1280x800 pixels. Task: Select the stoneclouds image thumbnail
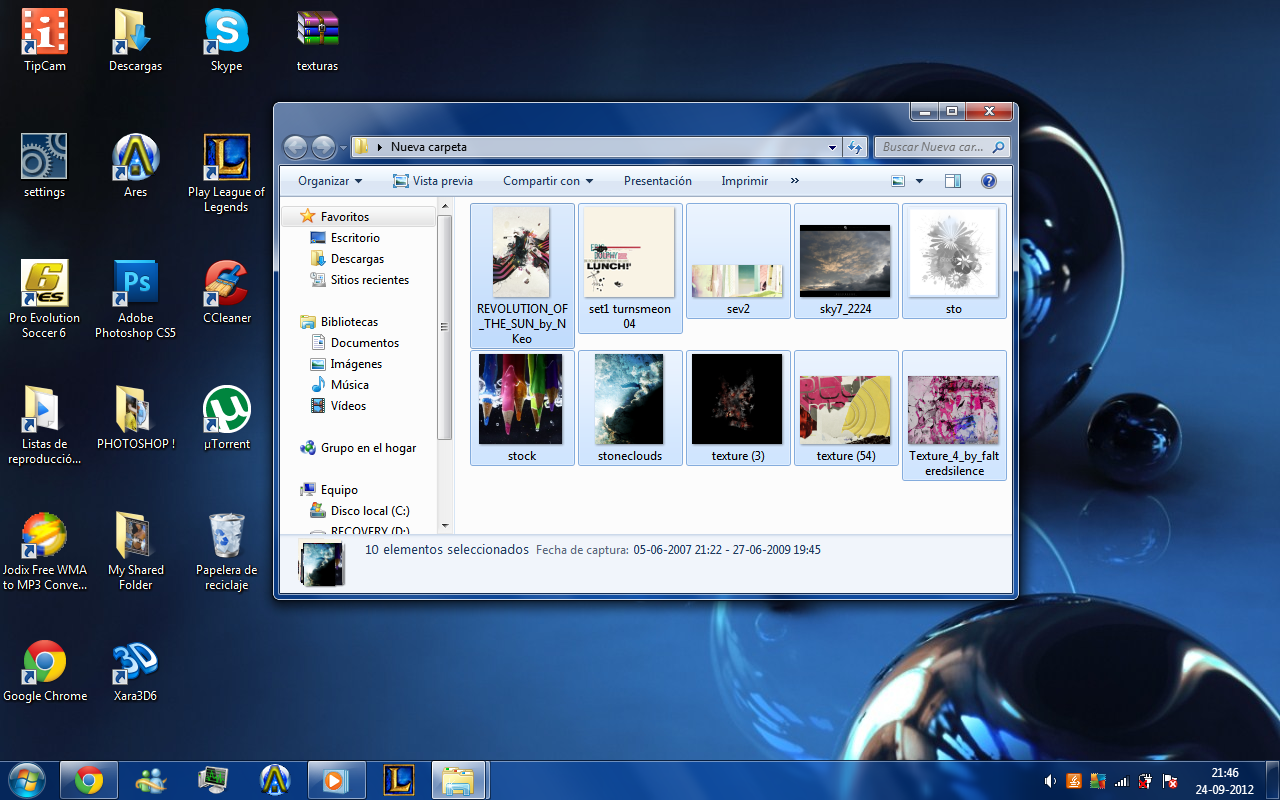click(x=630, y=408)
